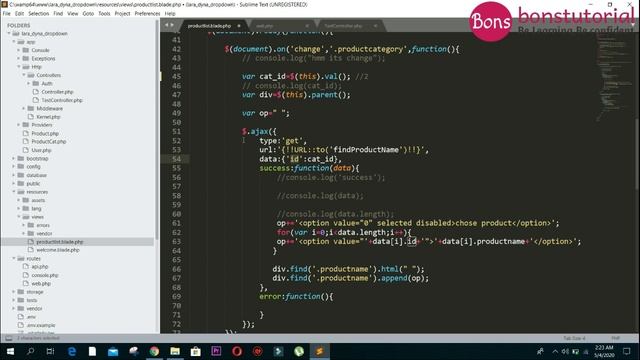Click the Tab Size indicator in status bar
Viewport: 640px width, 360px height.
click(x=574, y=338)
